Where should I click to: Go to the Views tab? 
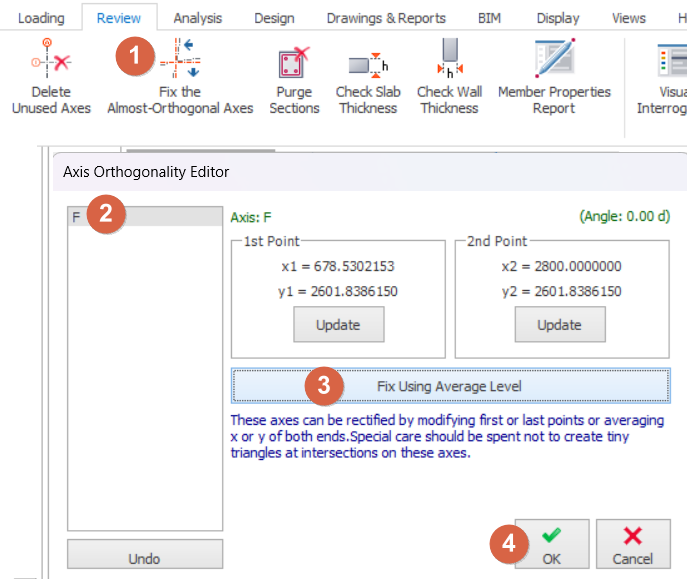click(x=628, y=18)
